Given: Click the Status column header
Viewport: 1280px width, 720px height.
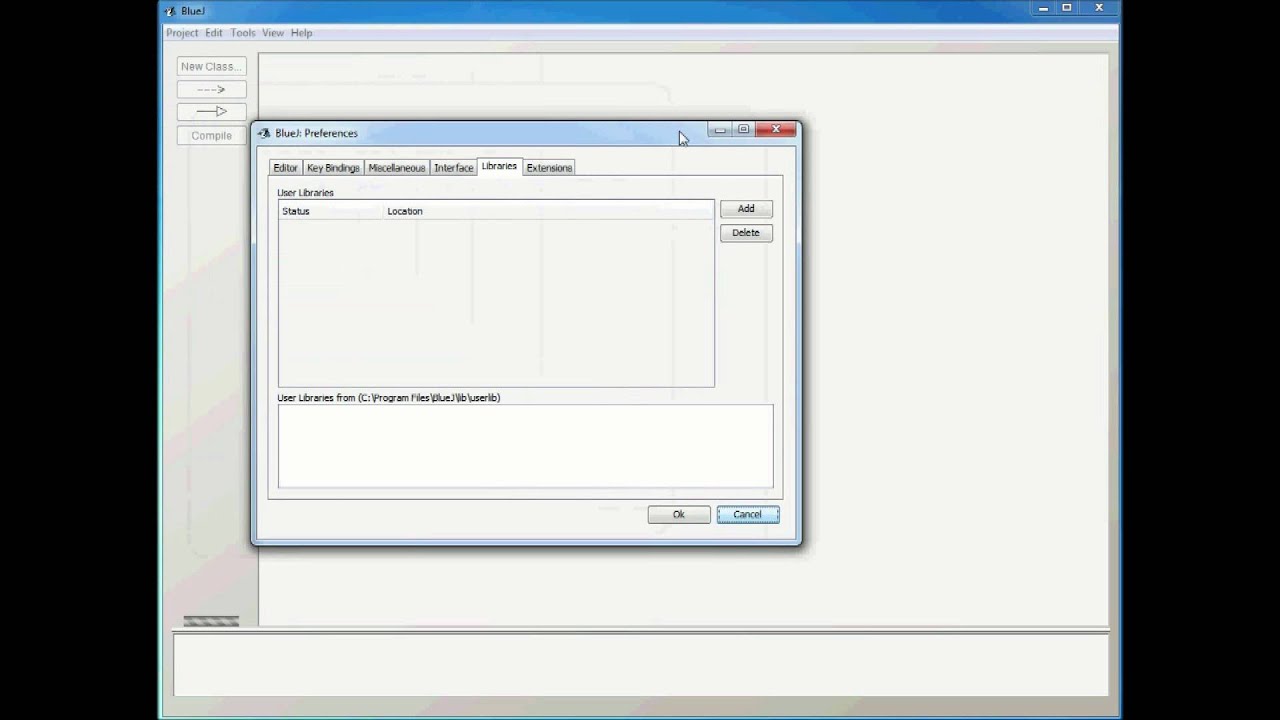Looking at the screenshot, I should click(331, 211).
